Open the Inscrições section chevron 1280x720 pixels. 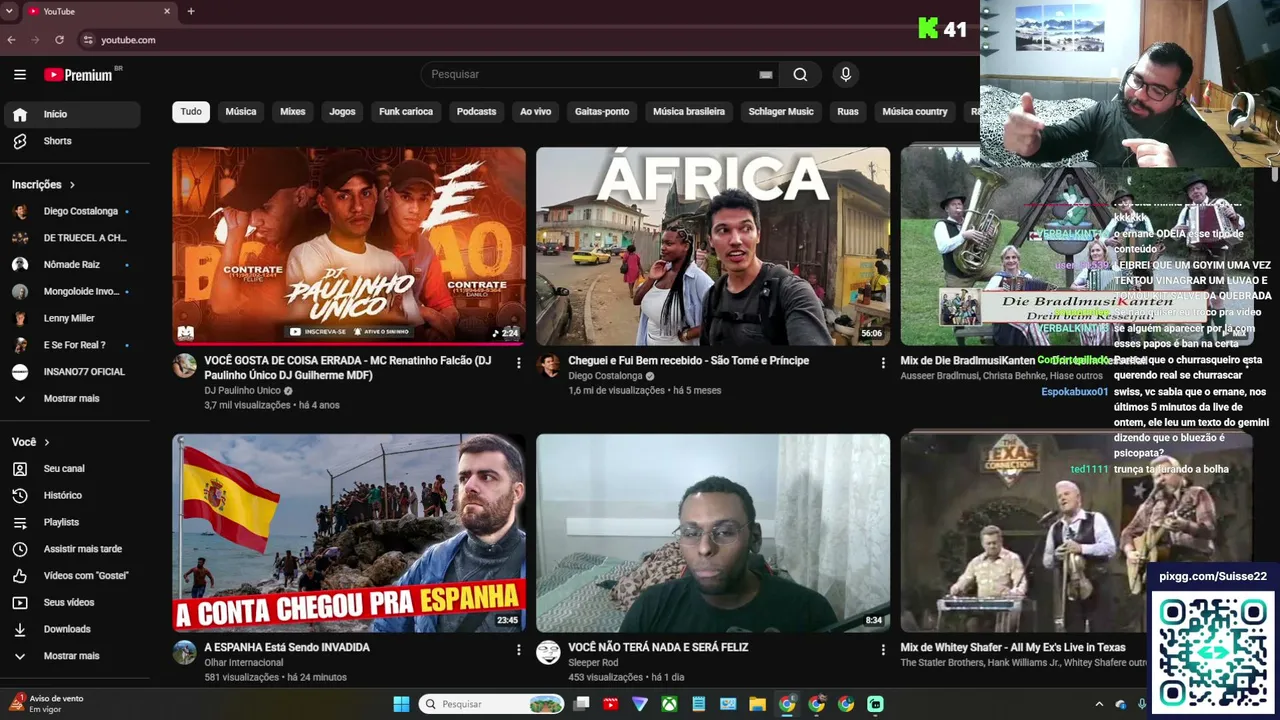(72, 185)
